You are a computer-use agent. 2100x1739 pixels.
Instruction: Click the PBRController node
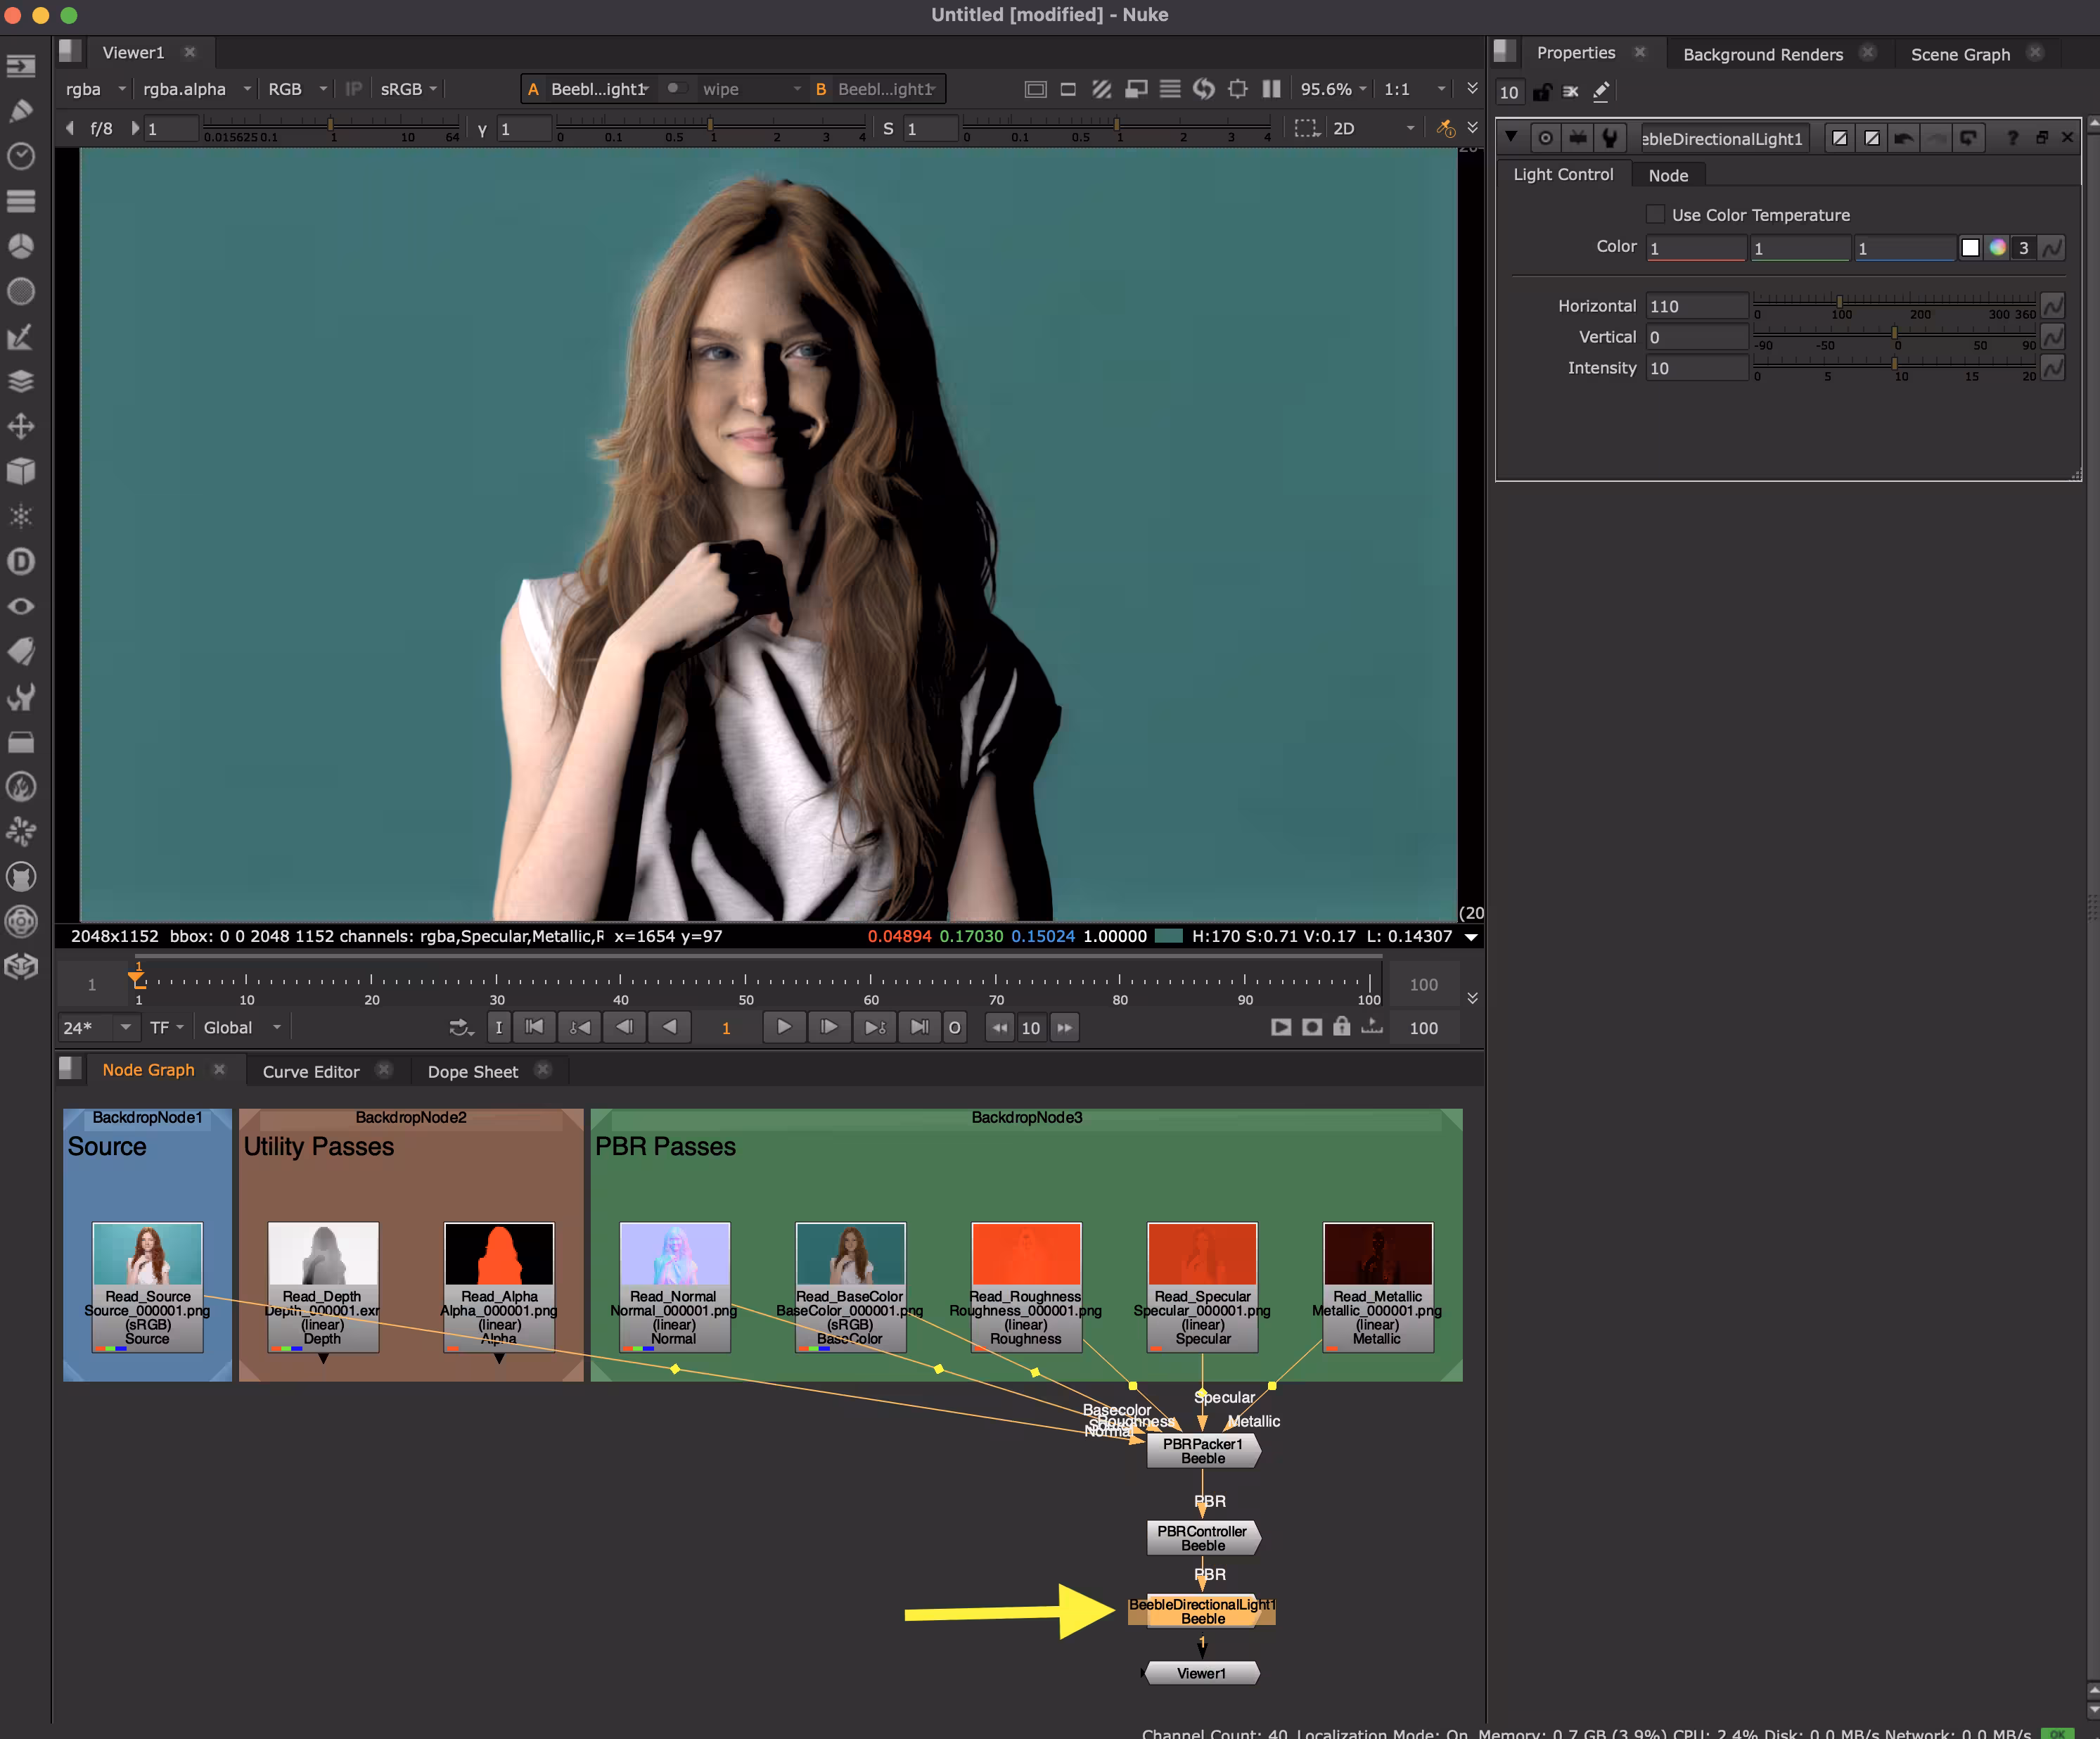(1201, 1538)
